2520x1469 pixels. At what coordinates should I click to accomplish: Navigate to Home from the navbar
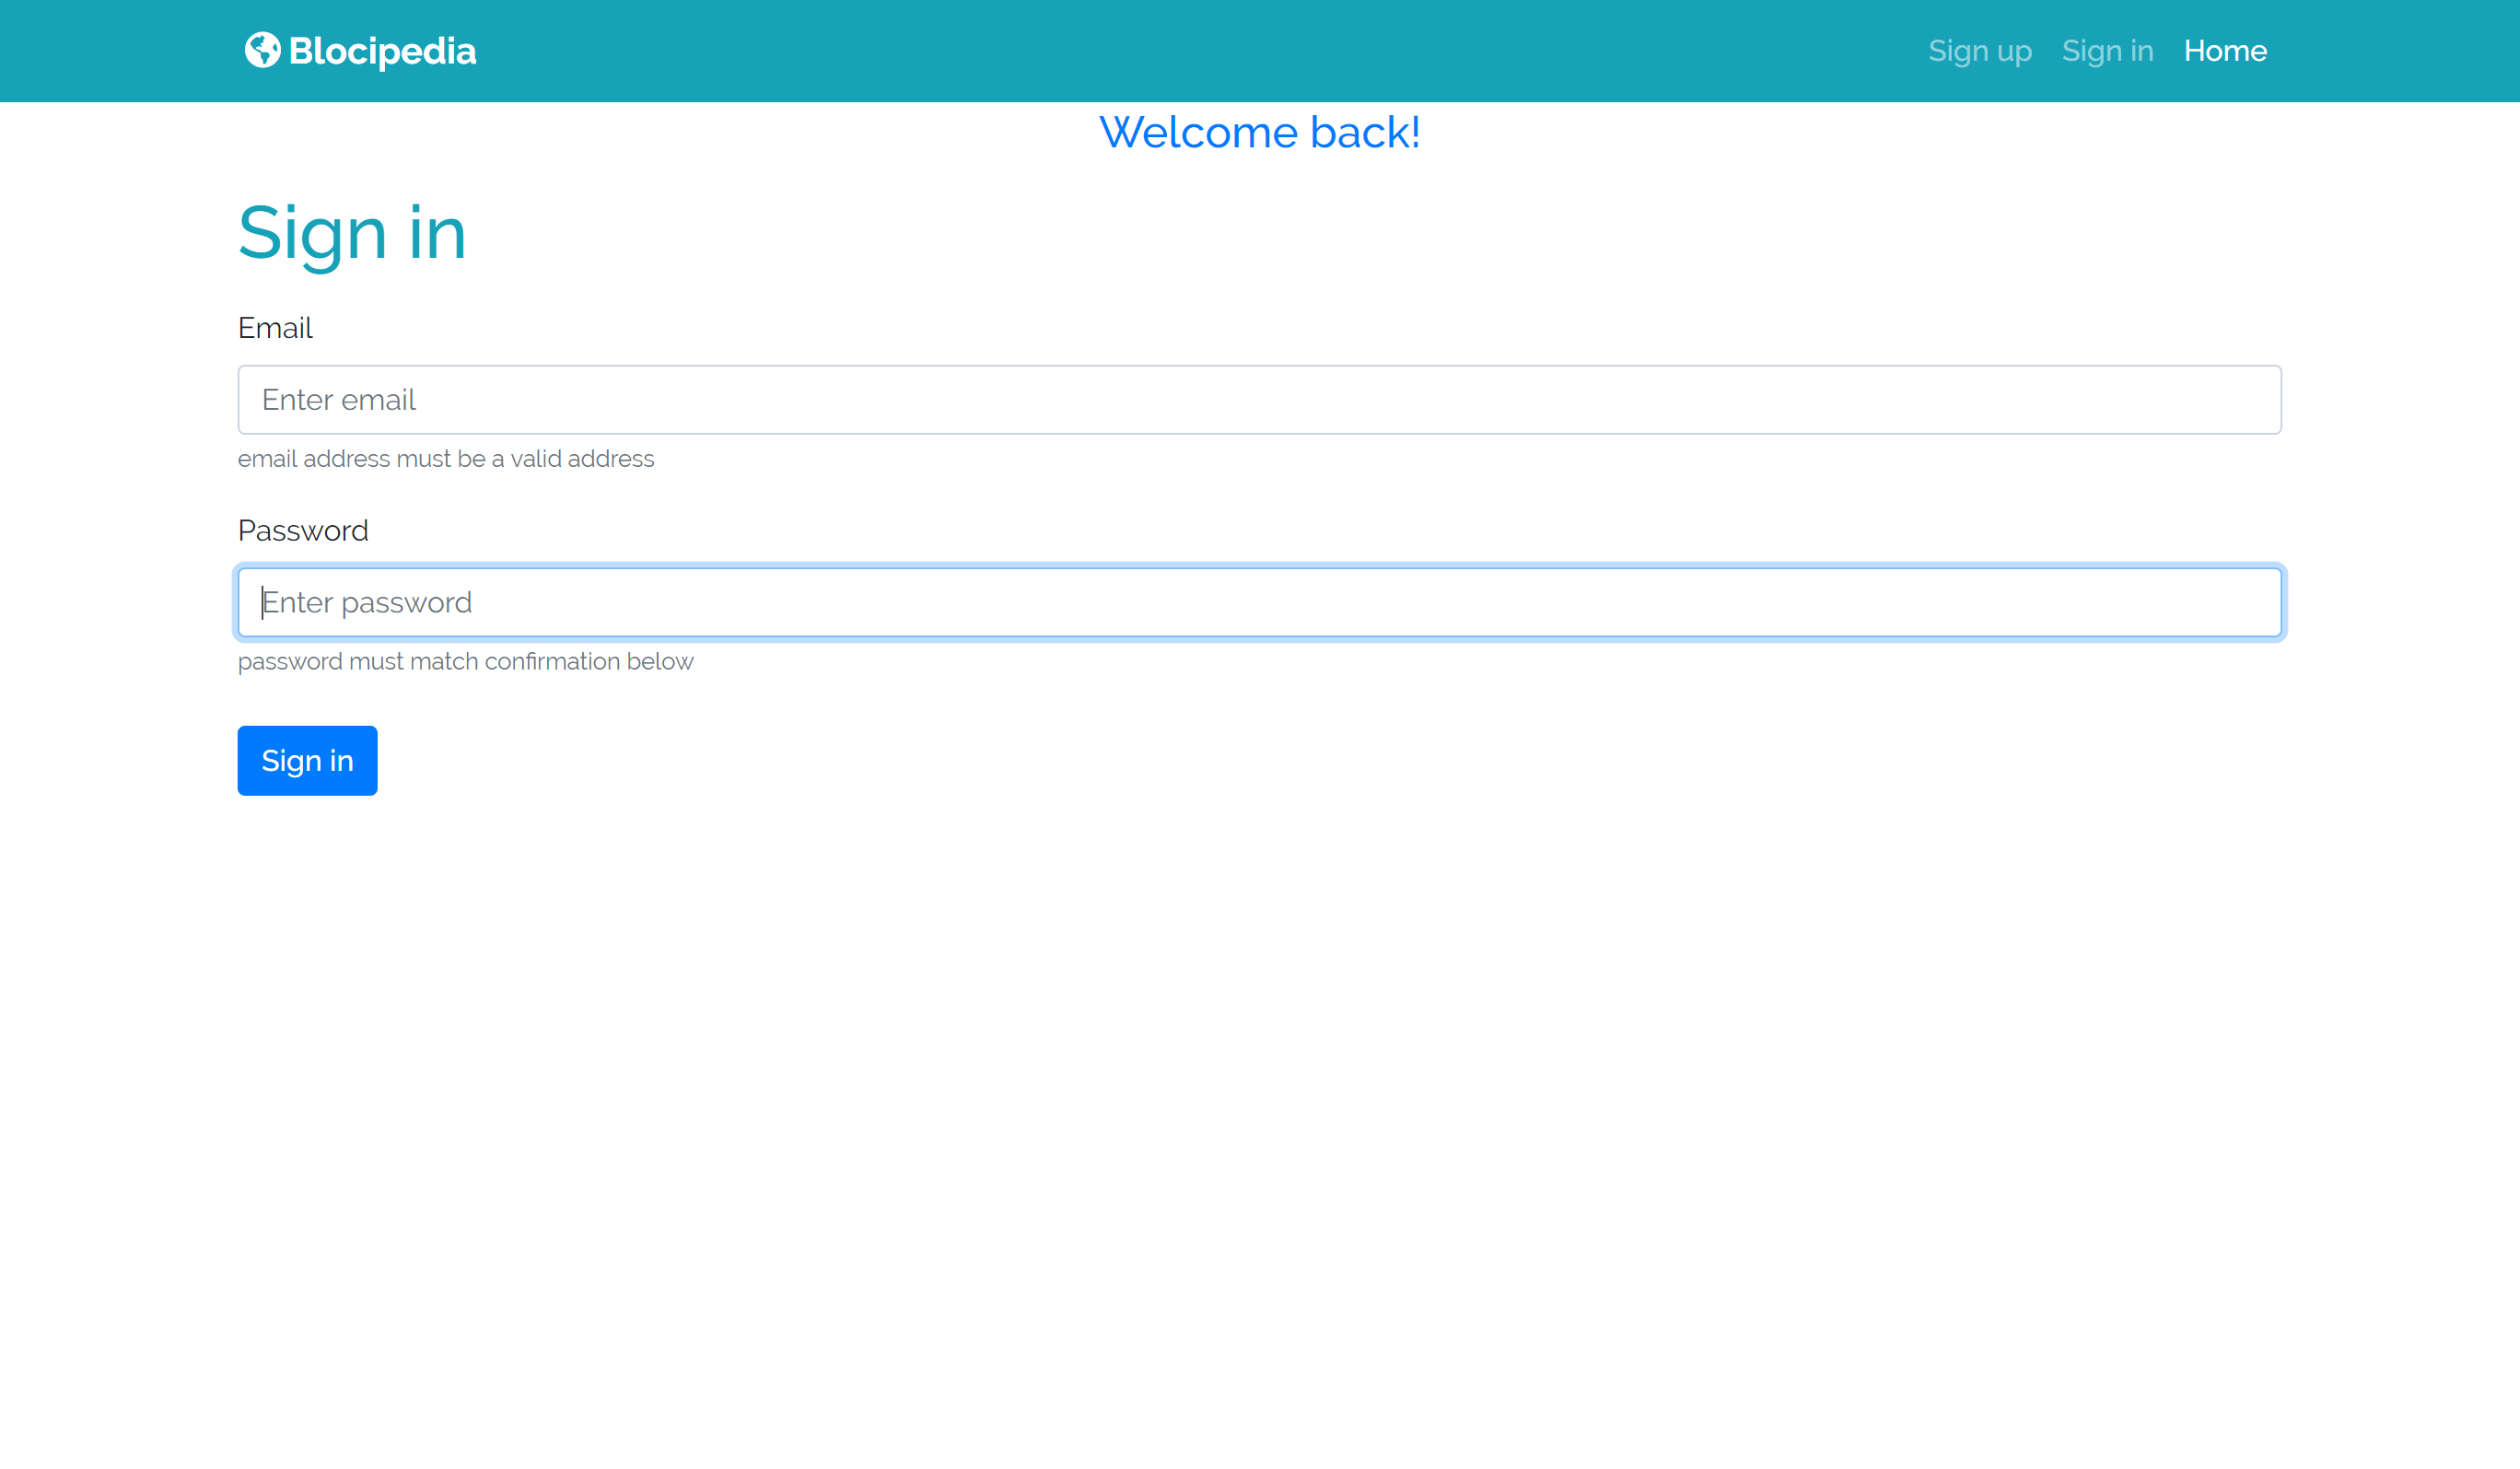click(x=2225, y=50)
